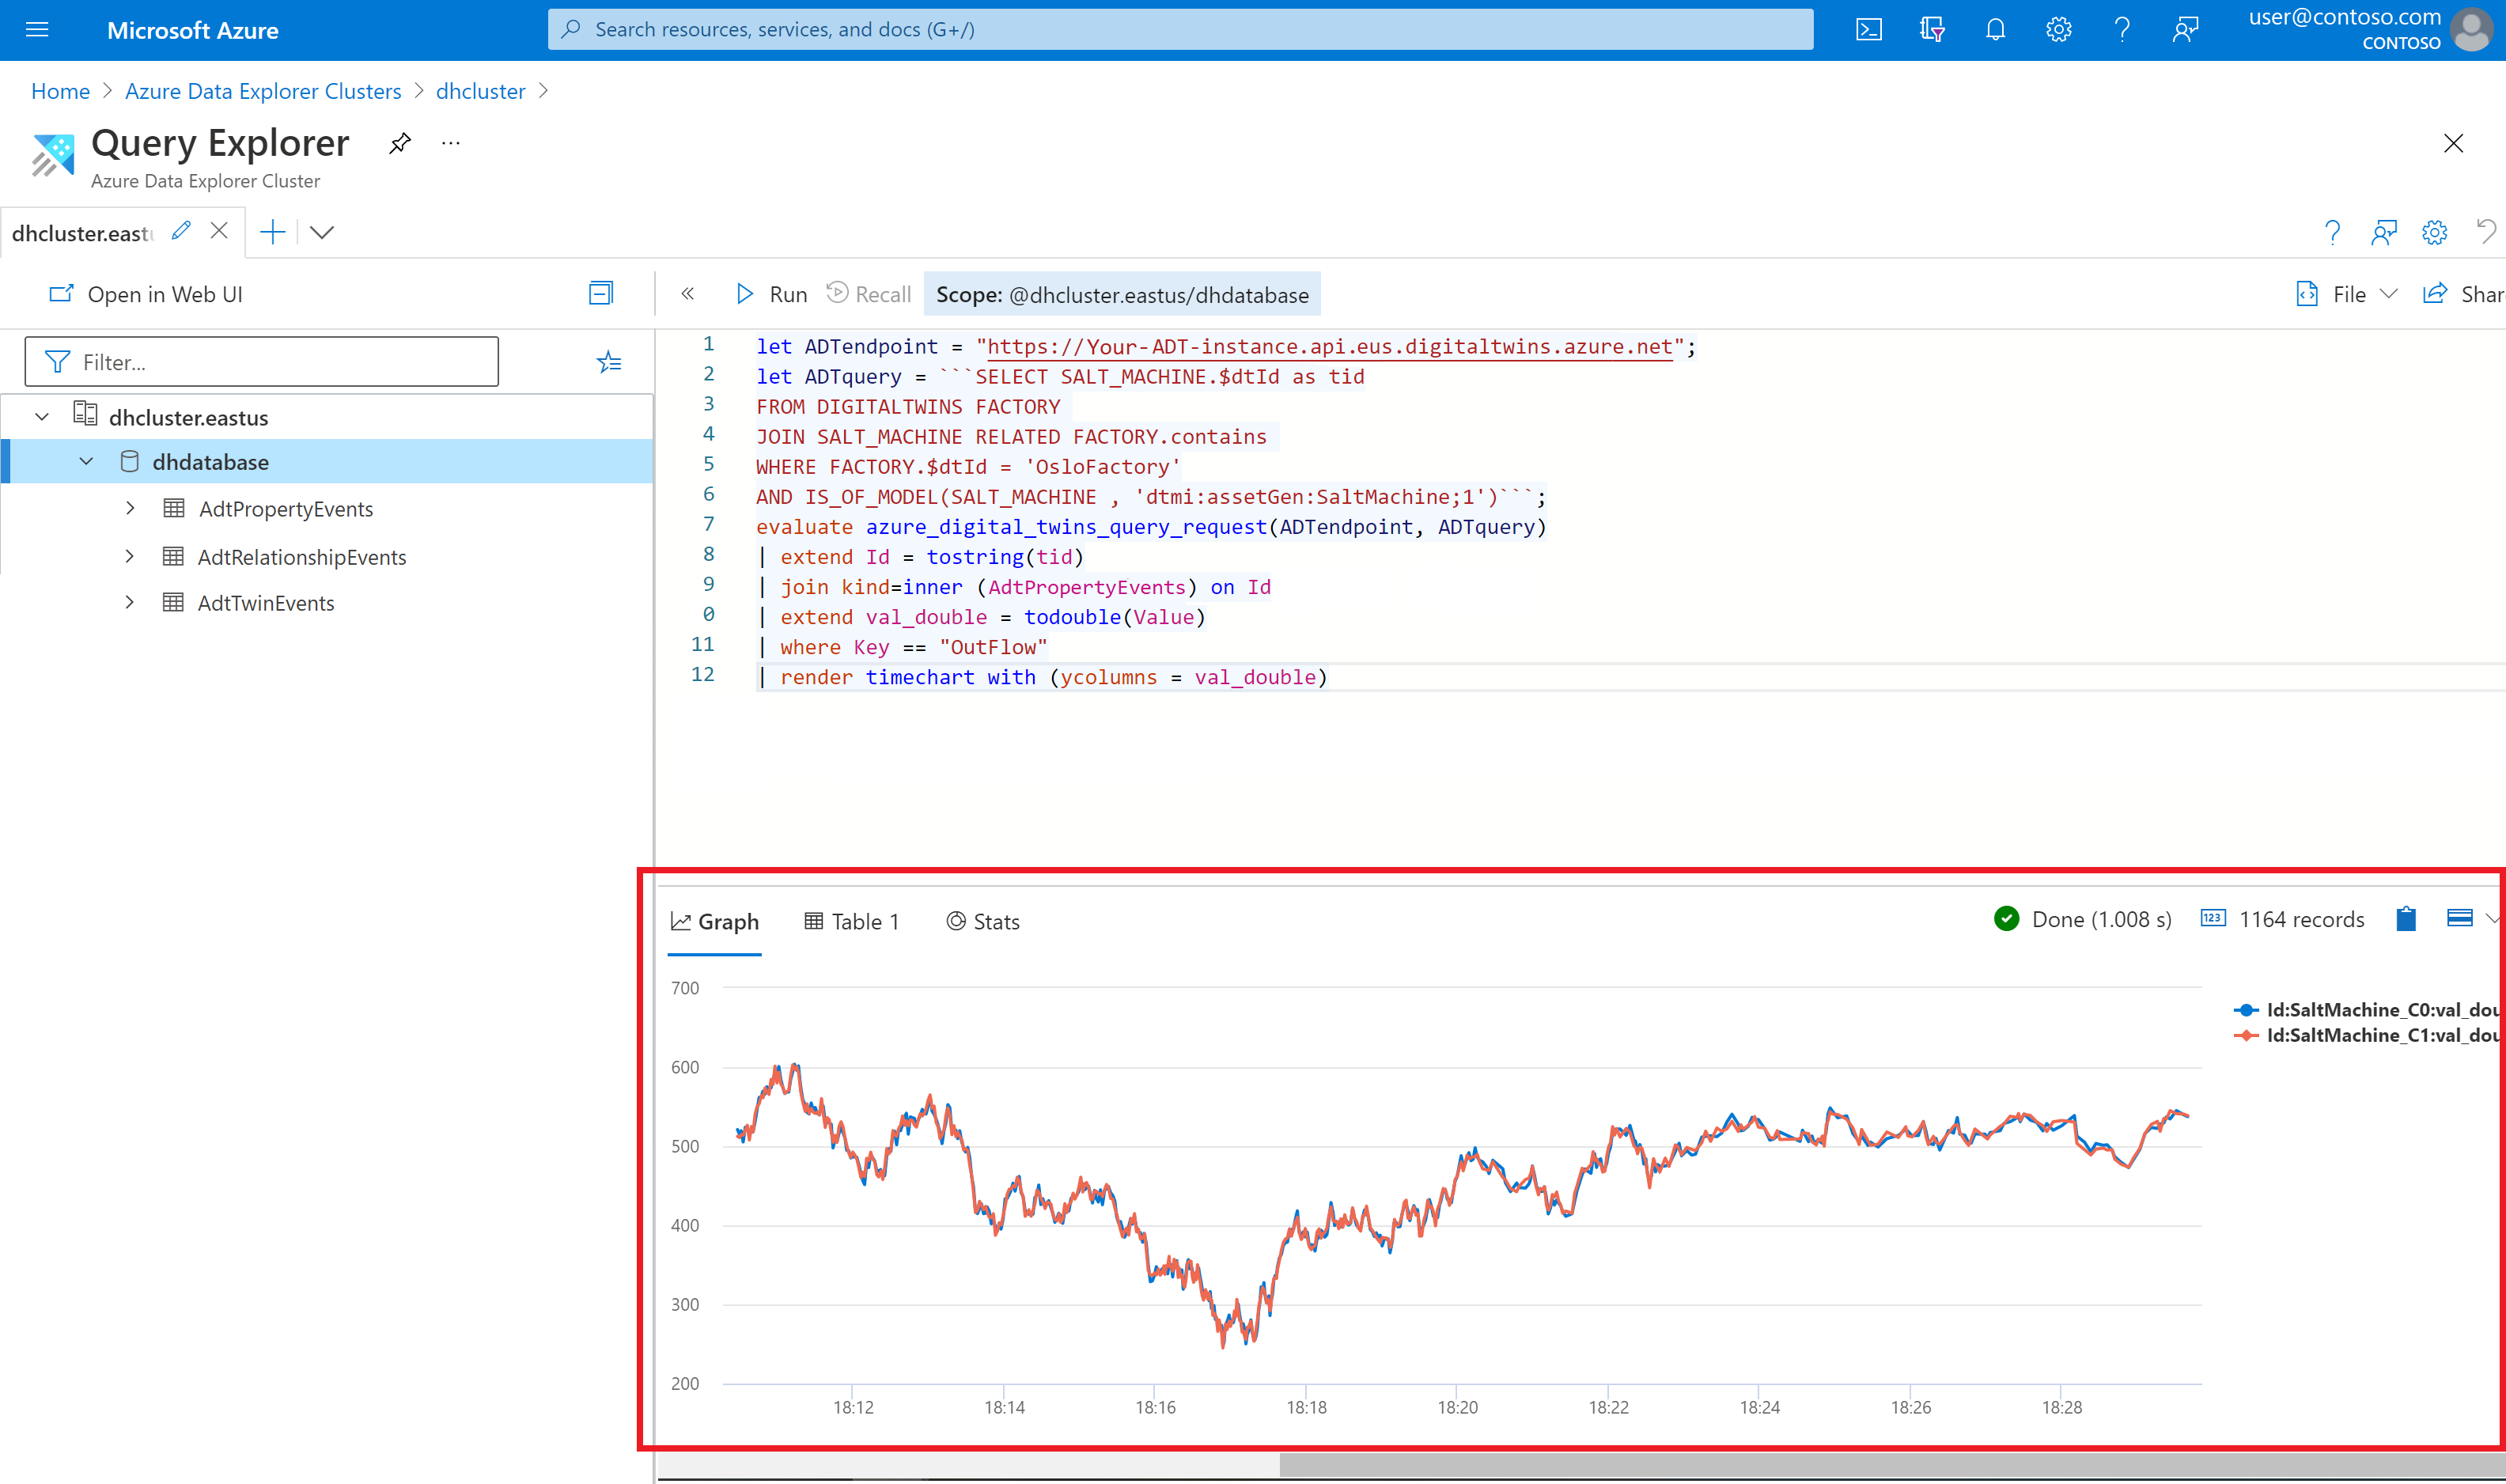Switch to the Graph results tab

(714, 922)
